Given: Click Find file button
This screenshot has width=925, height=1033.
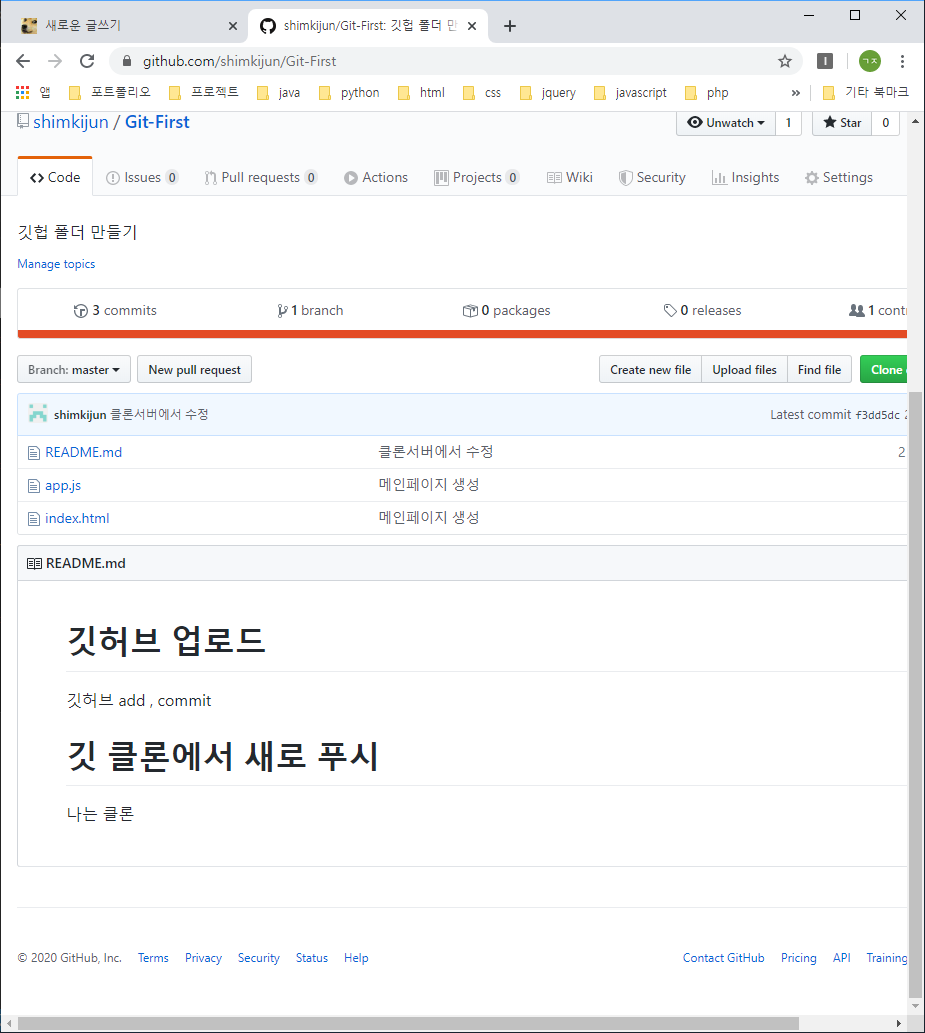Looking at the screenshot, I should pos(819,370).
